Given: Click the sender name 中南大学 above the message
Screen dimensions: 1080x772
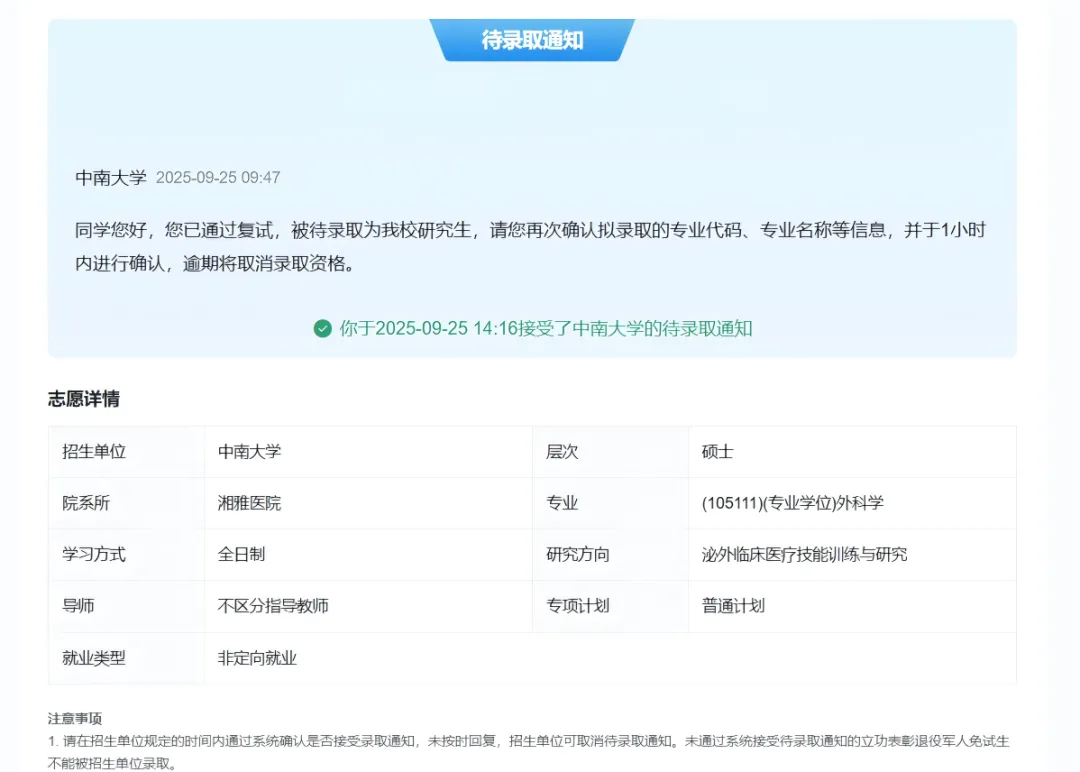Looking at the screenshot, I should pyautogui.click(x=111, y=178).
